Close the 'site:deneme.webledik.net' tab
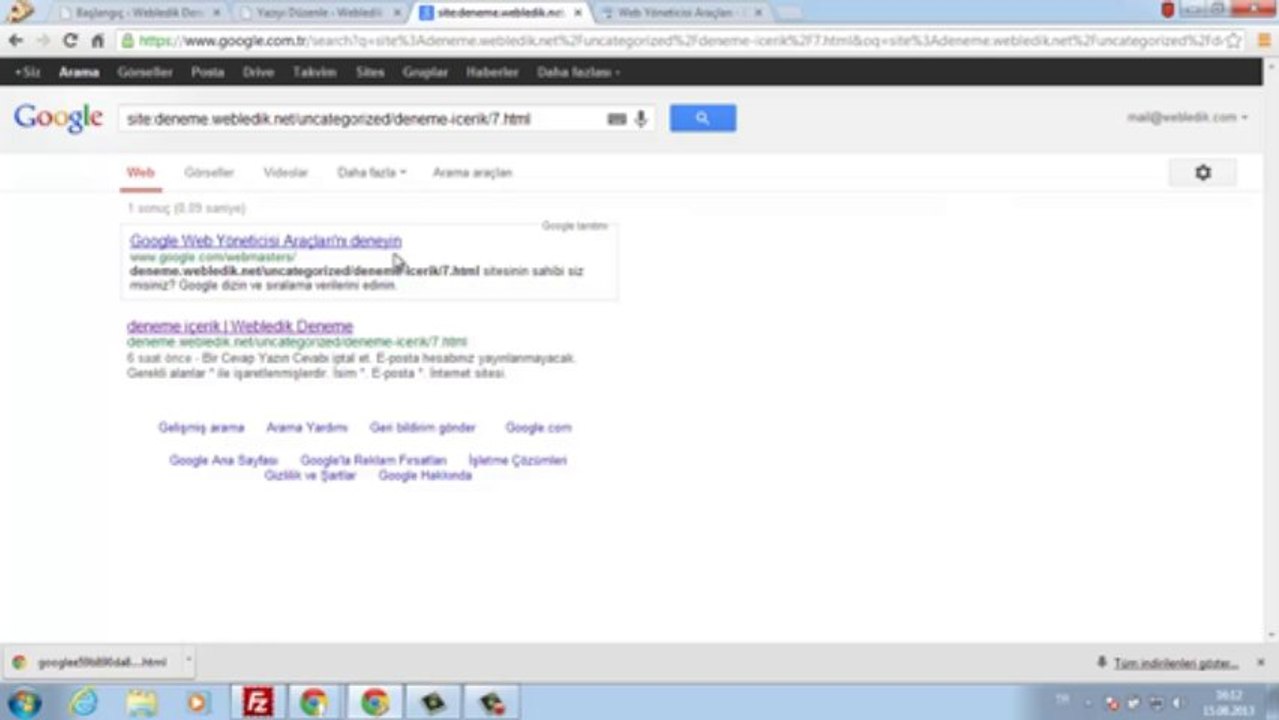 [578, 13]
